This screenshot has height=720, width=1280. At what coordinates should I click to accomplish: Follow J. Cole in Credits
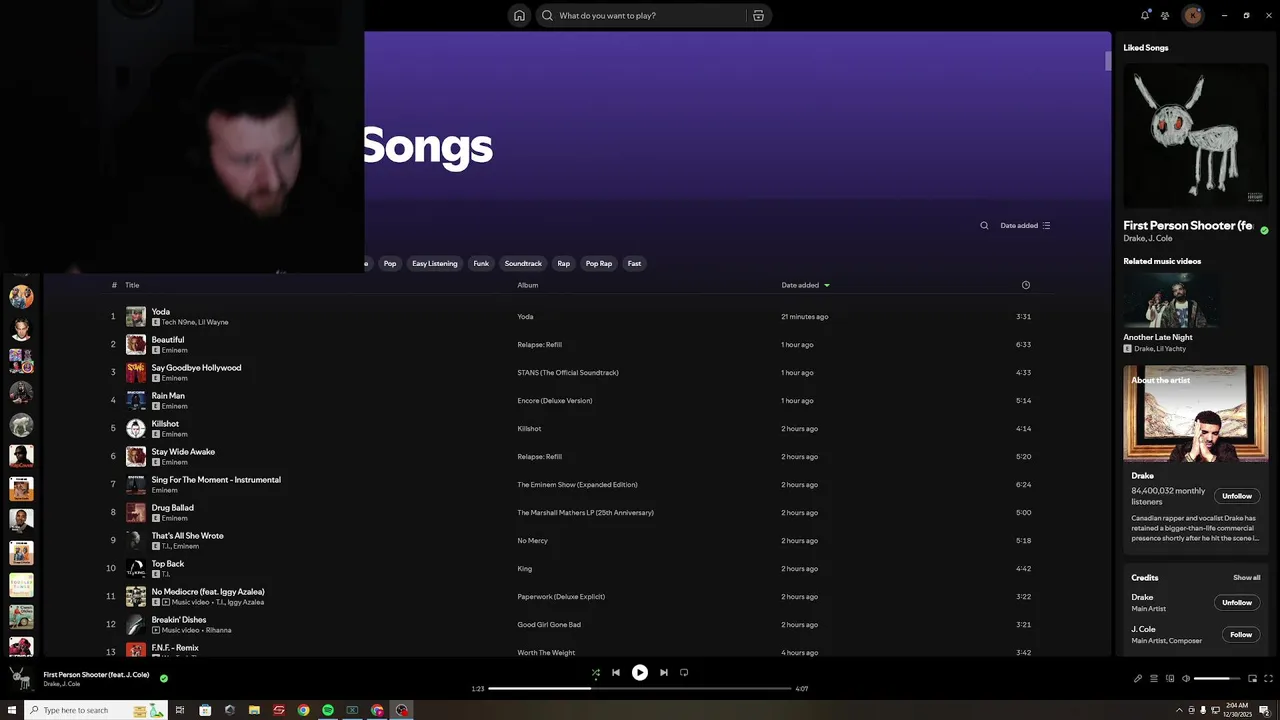(1241, 634)
